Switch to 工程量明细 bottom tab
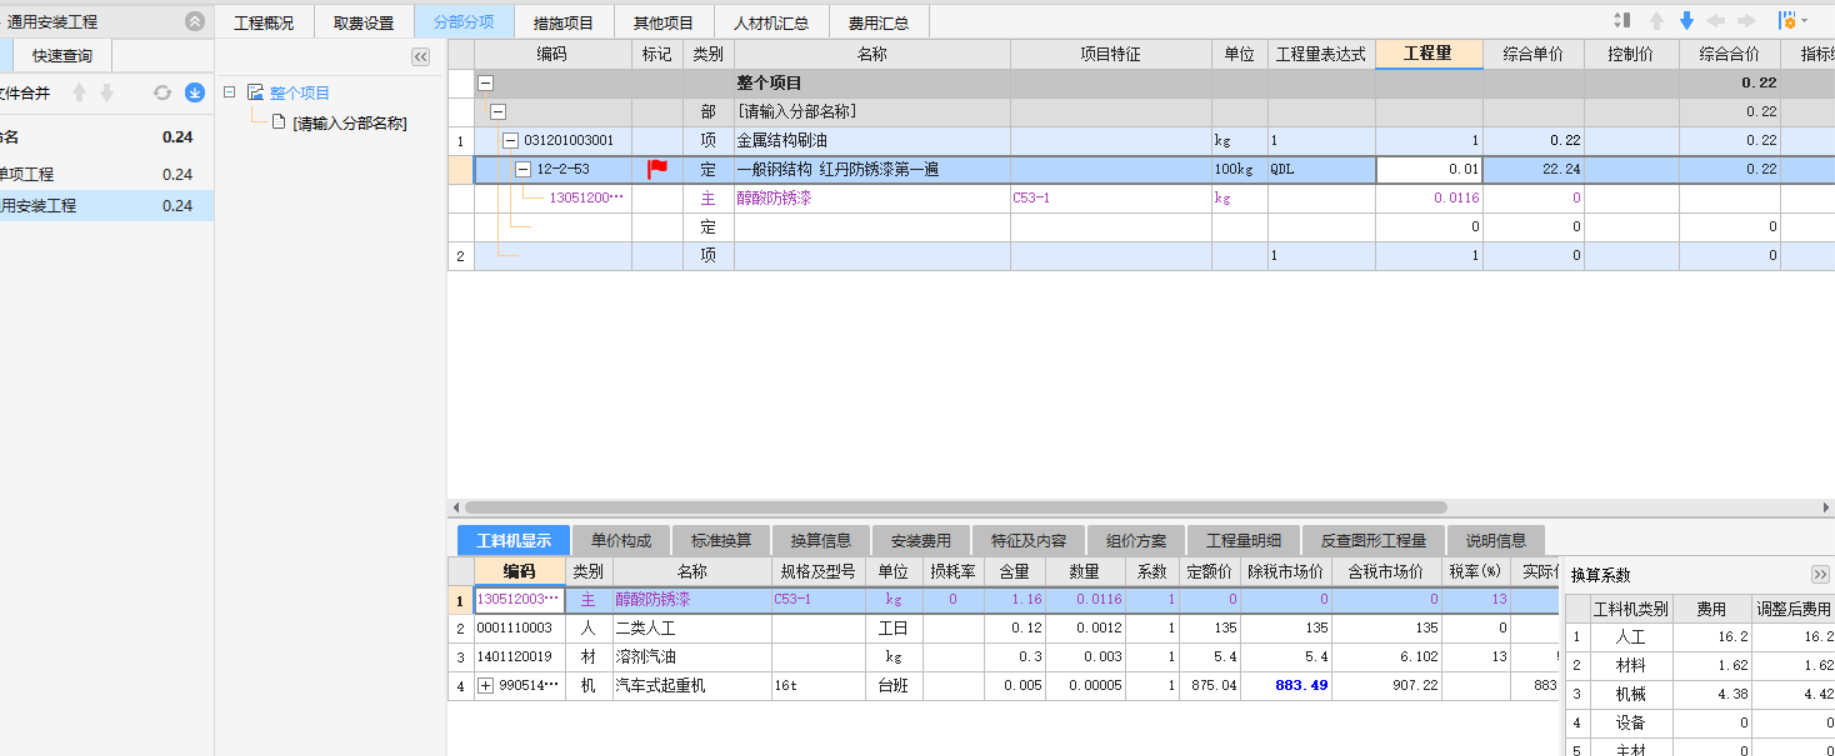The width and height of the screenshot is (1835, 756). [x=1244, y=541]
